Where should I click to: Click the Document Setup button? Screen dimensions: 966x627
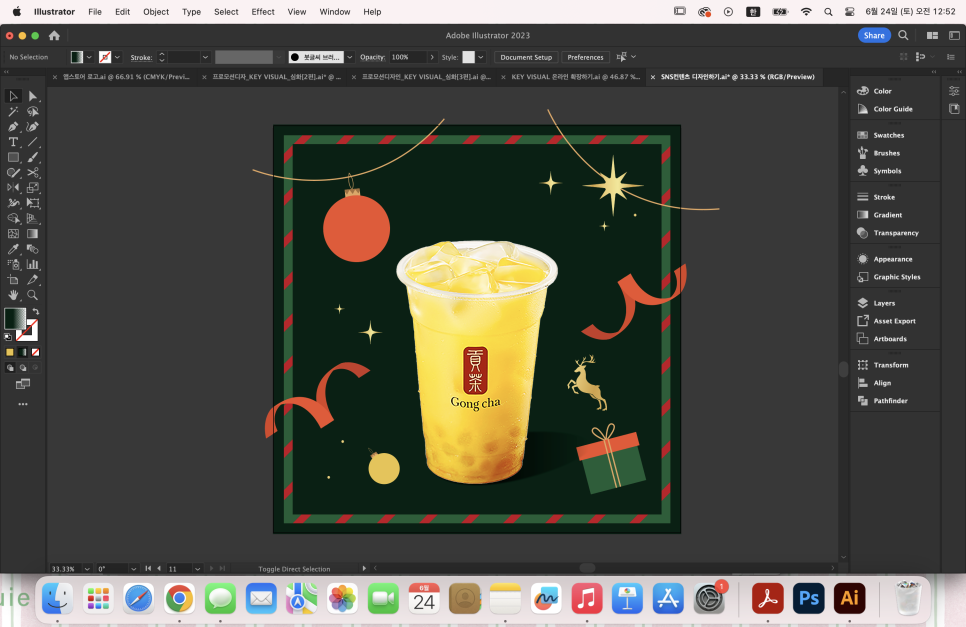click(x=526, y=57)
